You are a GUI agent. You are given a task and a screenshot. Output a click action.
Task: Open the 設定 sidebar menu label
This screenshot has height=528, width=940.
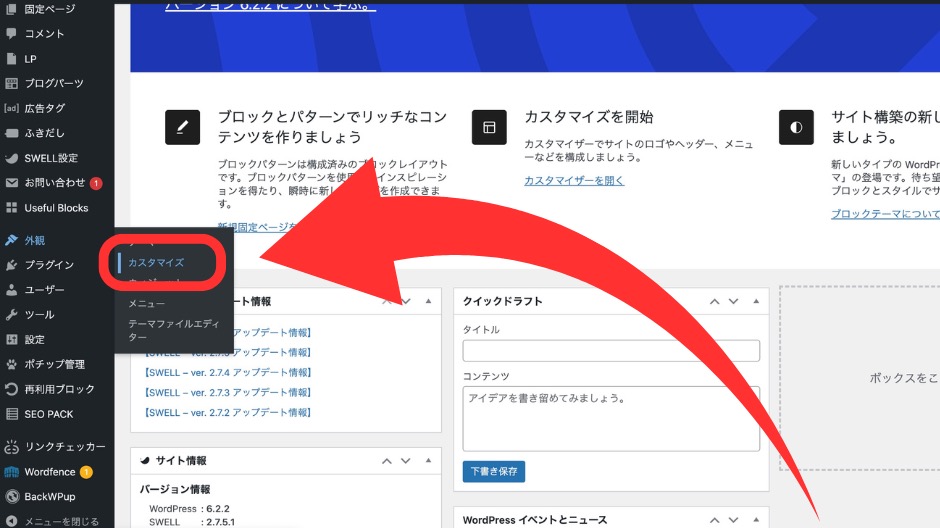(35, 339)
